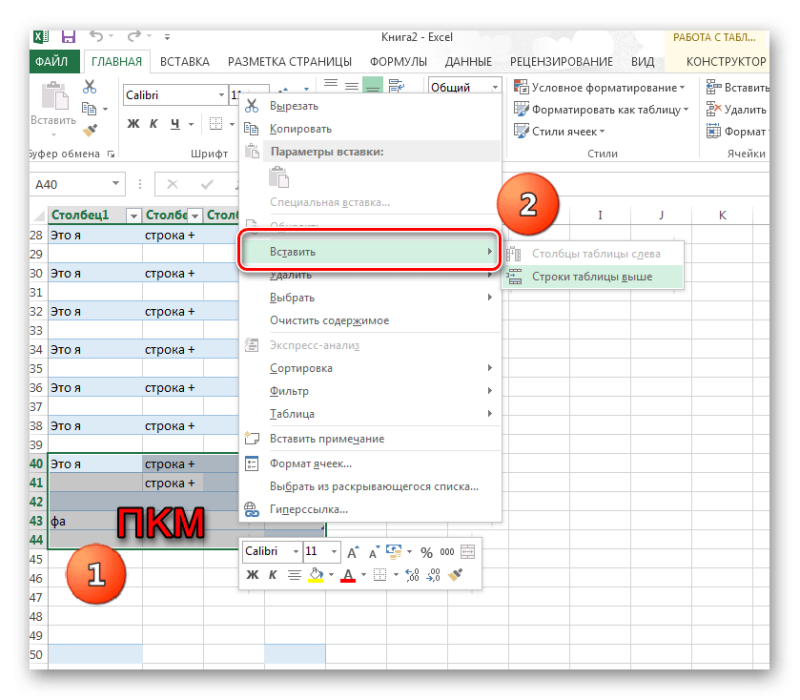800x700 pixels.
Task: Toggle highlighted bottom align button in ribbon
Action: (372, 85)
